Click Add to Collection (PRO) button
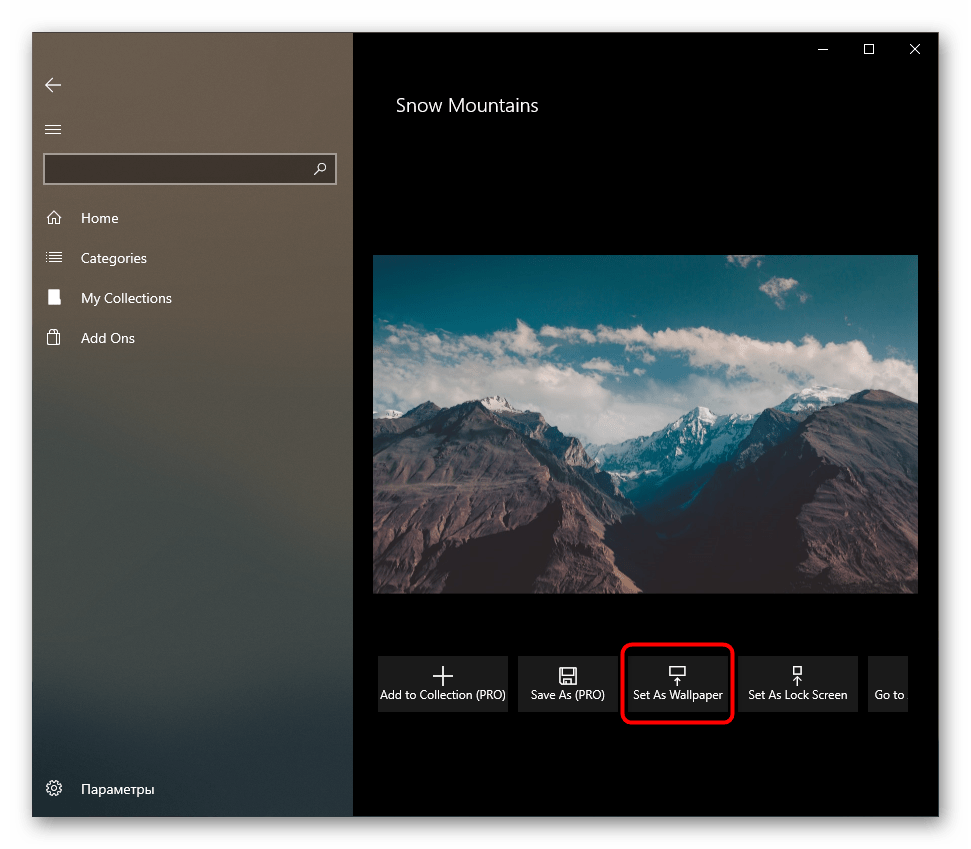The image size is (971, 849). click(x=443, y=684)
